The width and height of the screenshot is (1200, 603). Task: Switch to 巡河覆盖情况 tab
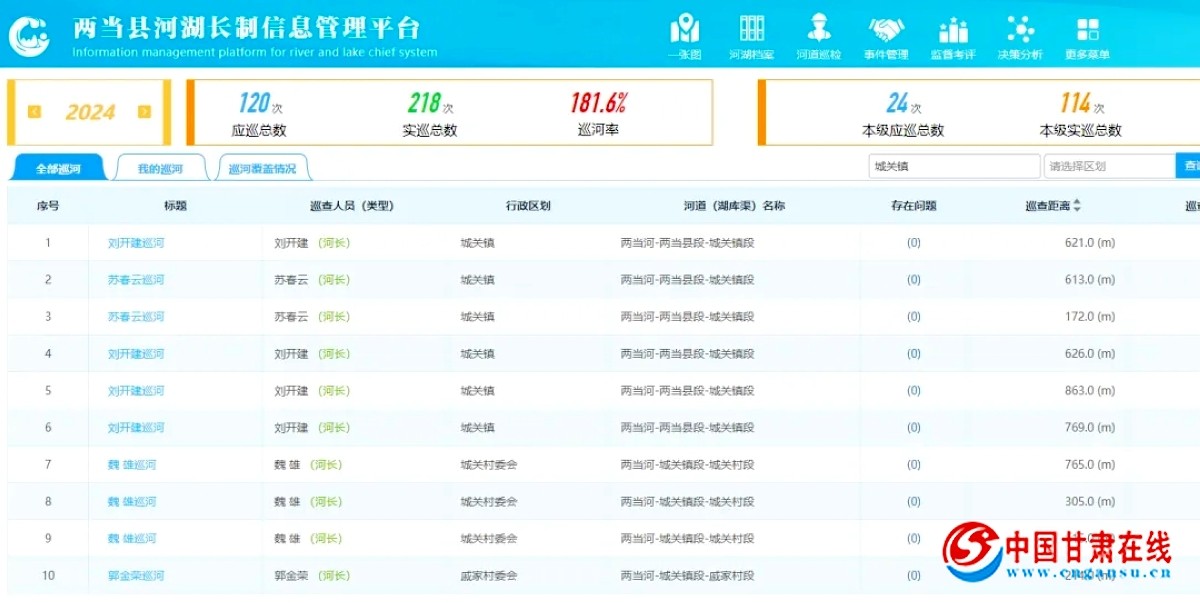point(262,169)
